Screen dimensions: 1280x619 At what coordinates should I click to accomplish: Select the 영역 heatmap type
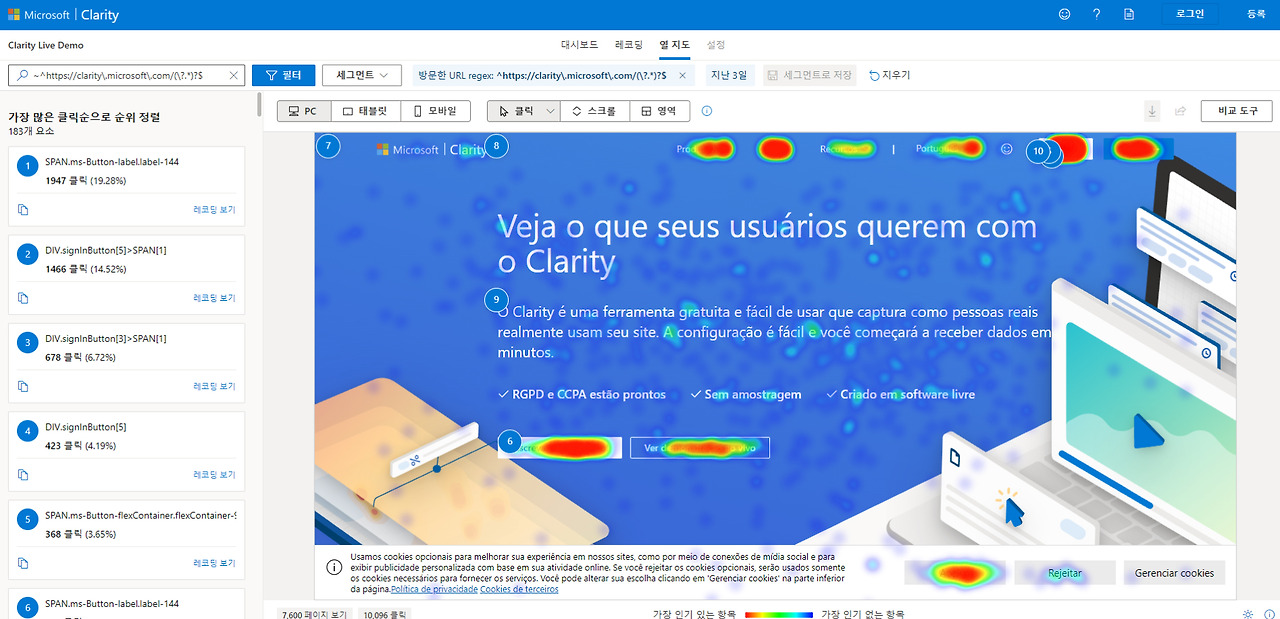click(x=659, y=111)
